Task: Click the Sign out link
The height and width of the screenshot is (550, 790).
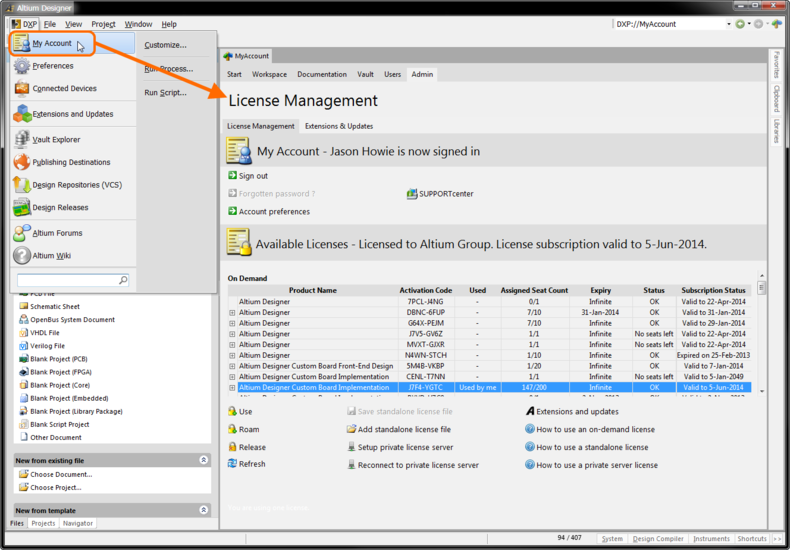Action: pyautogui.click(x=252, y=176)
